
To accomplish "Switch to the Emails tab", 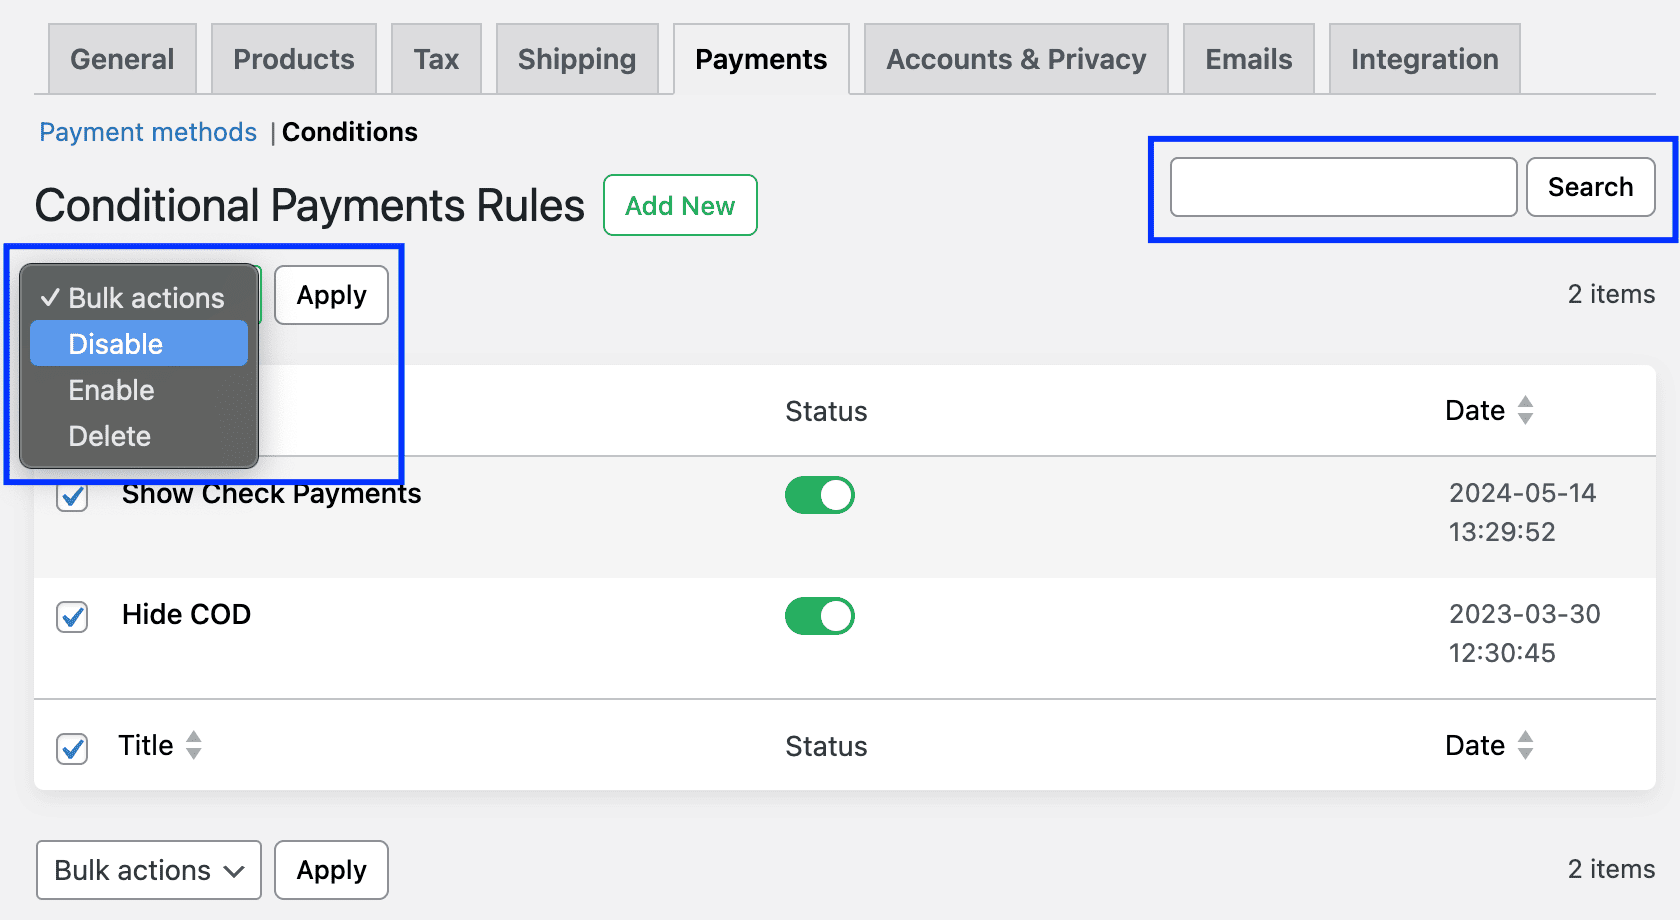I will (1248, 59).
